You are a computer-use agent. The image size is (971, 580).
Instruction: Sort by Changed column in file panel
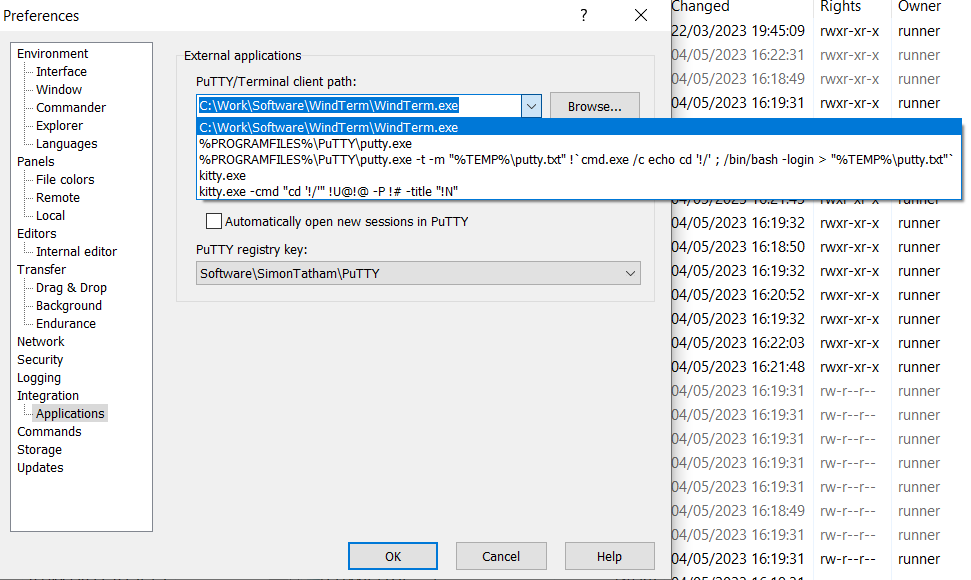[x=741, y=7]
